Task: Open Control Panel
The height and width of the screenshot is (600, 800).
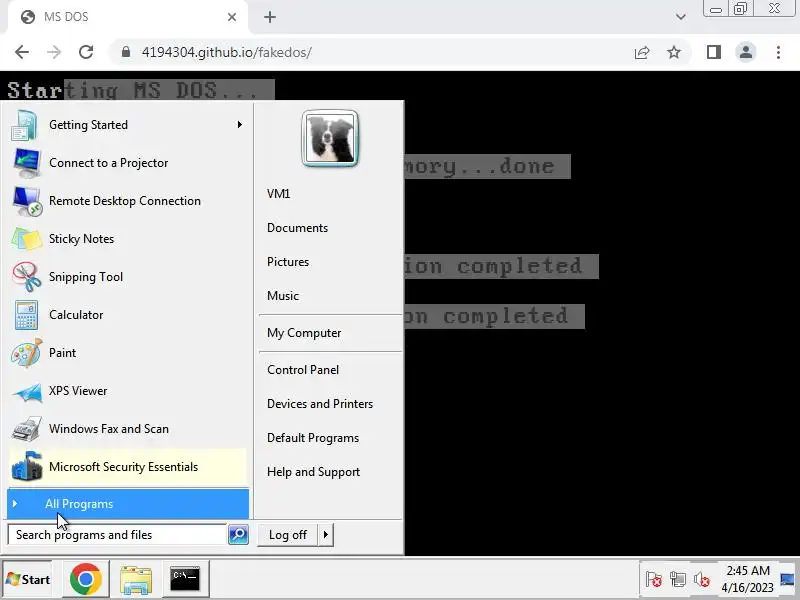Action: (x=303, y=370)
